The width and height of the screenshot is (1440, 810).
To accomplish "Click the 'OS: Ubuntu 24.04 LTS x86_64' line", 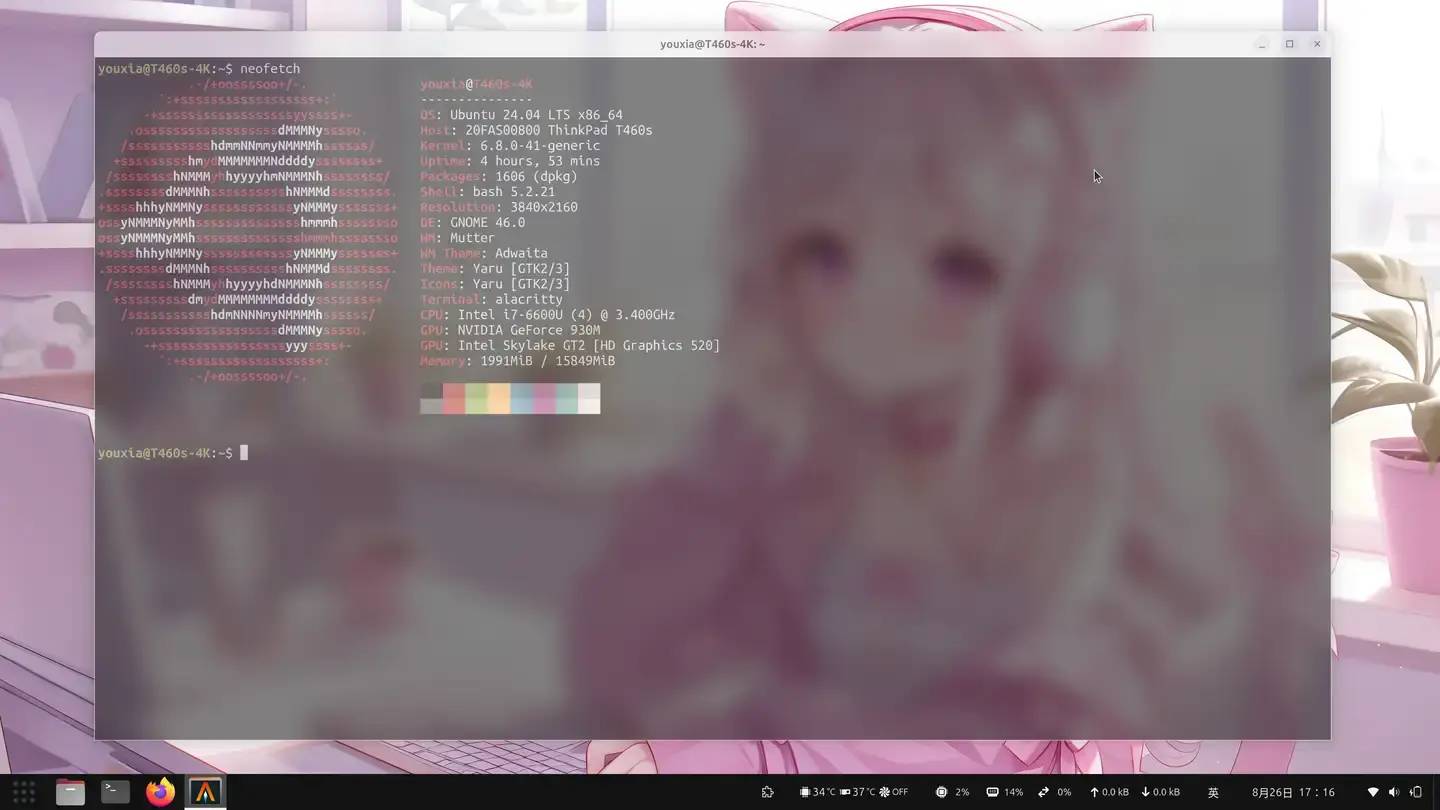I will click(521, 115).
